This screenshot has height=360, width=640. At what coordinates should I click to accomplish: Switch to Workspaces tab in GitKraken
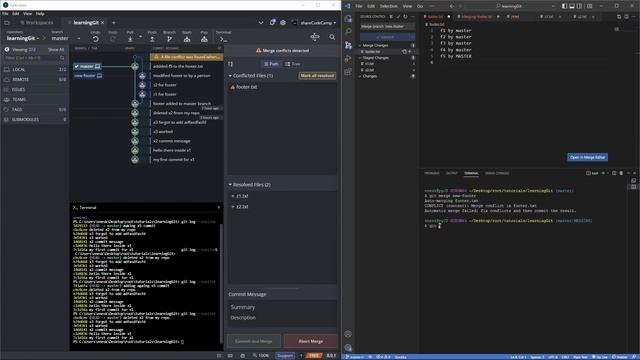click(x=37, y=23)
